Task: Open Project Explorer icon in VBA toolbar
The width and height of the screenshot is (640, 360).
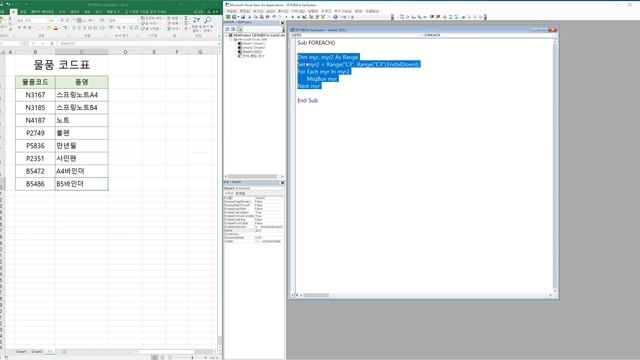Action: 311,17
